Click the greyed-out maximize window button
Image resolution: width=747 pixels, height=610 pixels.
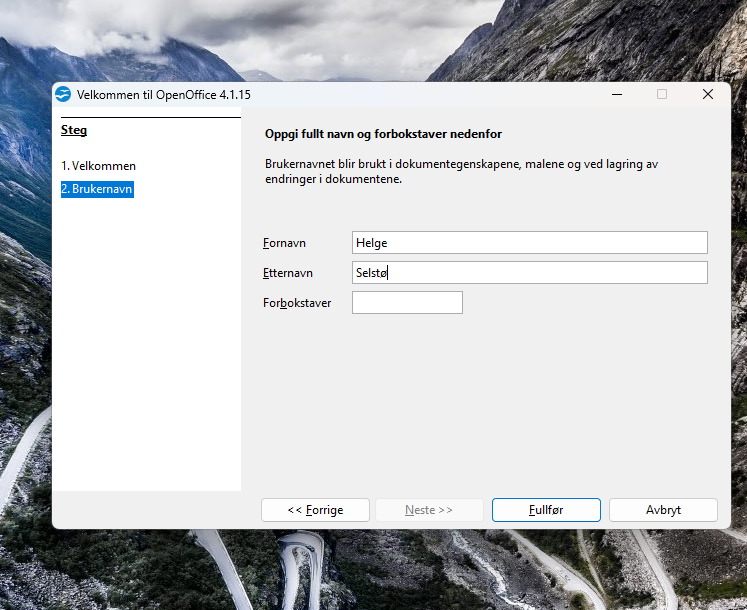tap(662, 94)
